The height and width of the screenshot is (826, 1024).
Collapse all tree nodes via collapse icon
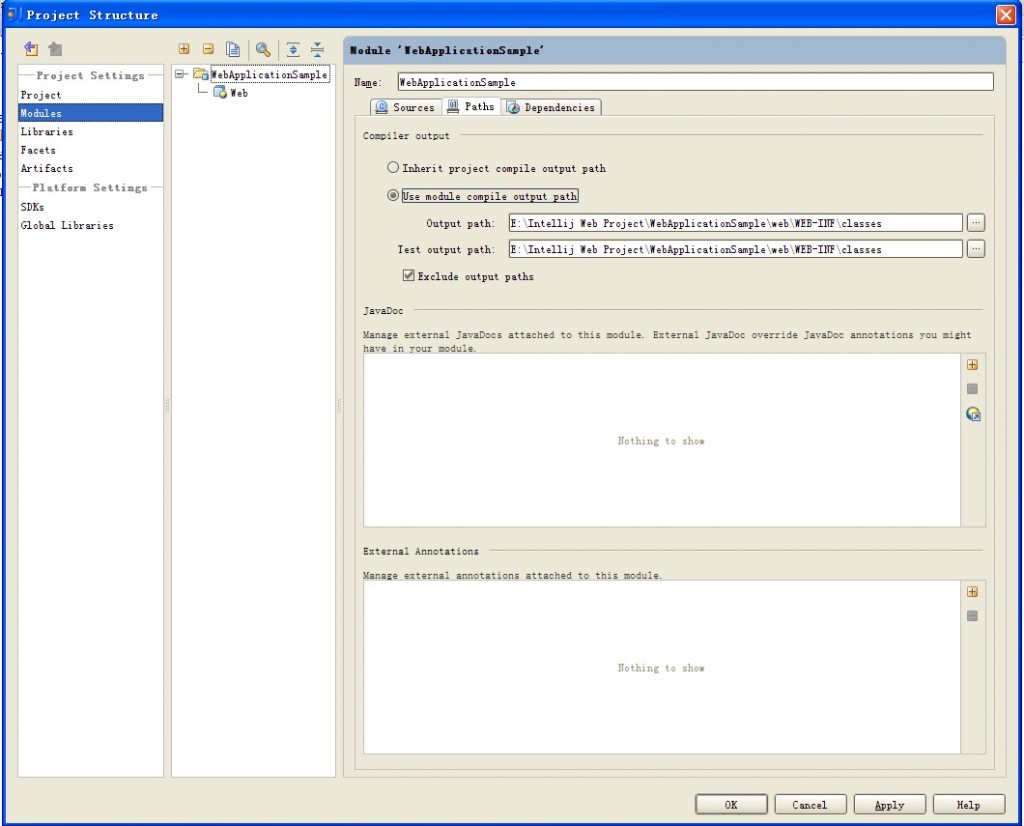click(x=316, y=48)
